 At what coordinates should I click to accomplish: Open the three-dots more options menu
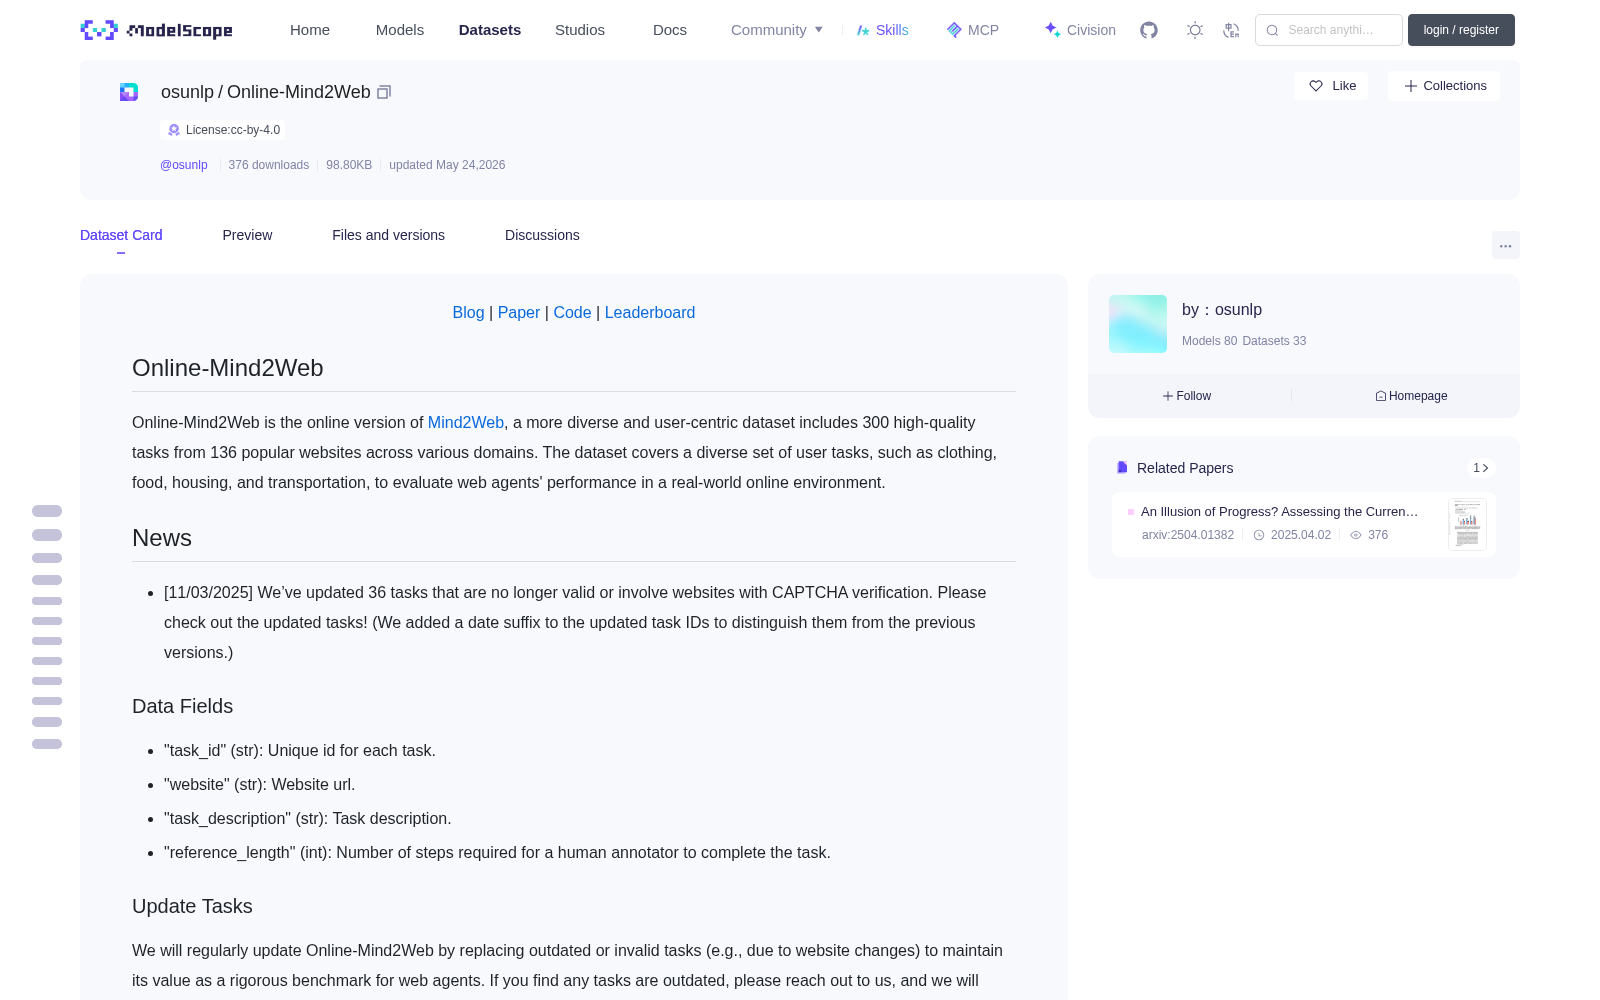click(x=1506, y=246)
